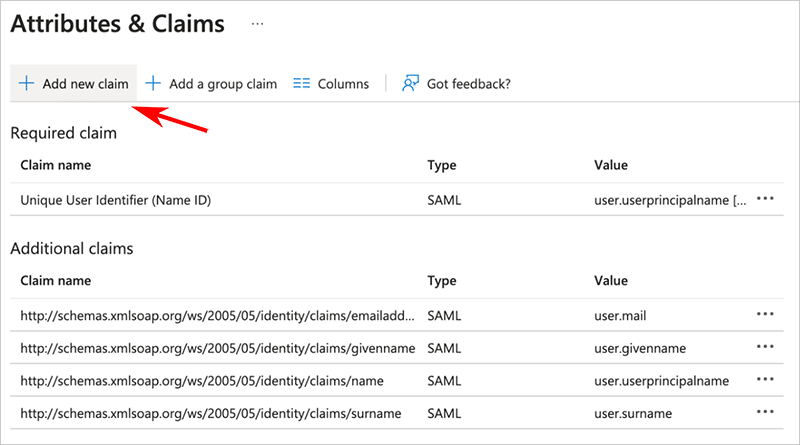Viewport: 800px width, 445px height.
Task: Select the Unique User Identifier (Name ID) claim
Action: pyautogui.click(x=116, y=200)
